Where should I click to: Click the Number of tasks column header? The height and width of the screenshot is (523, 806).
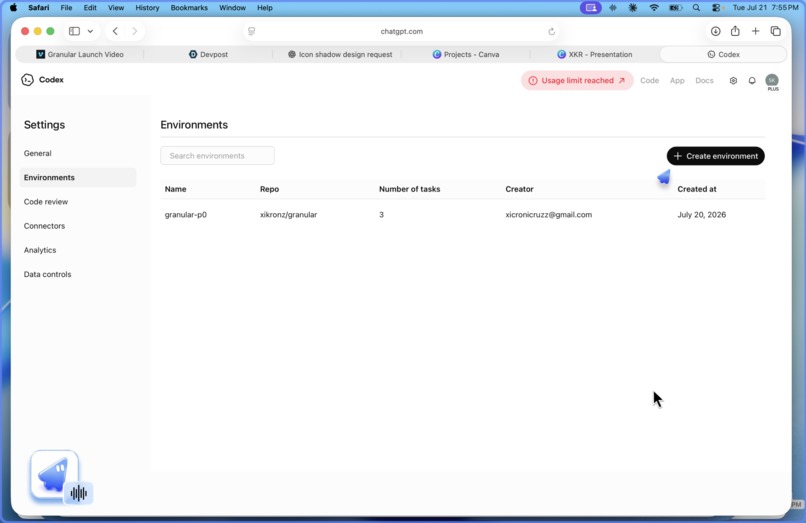[x=410, y=189]
